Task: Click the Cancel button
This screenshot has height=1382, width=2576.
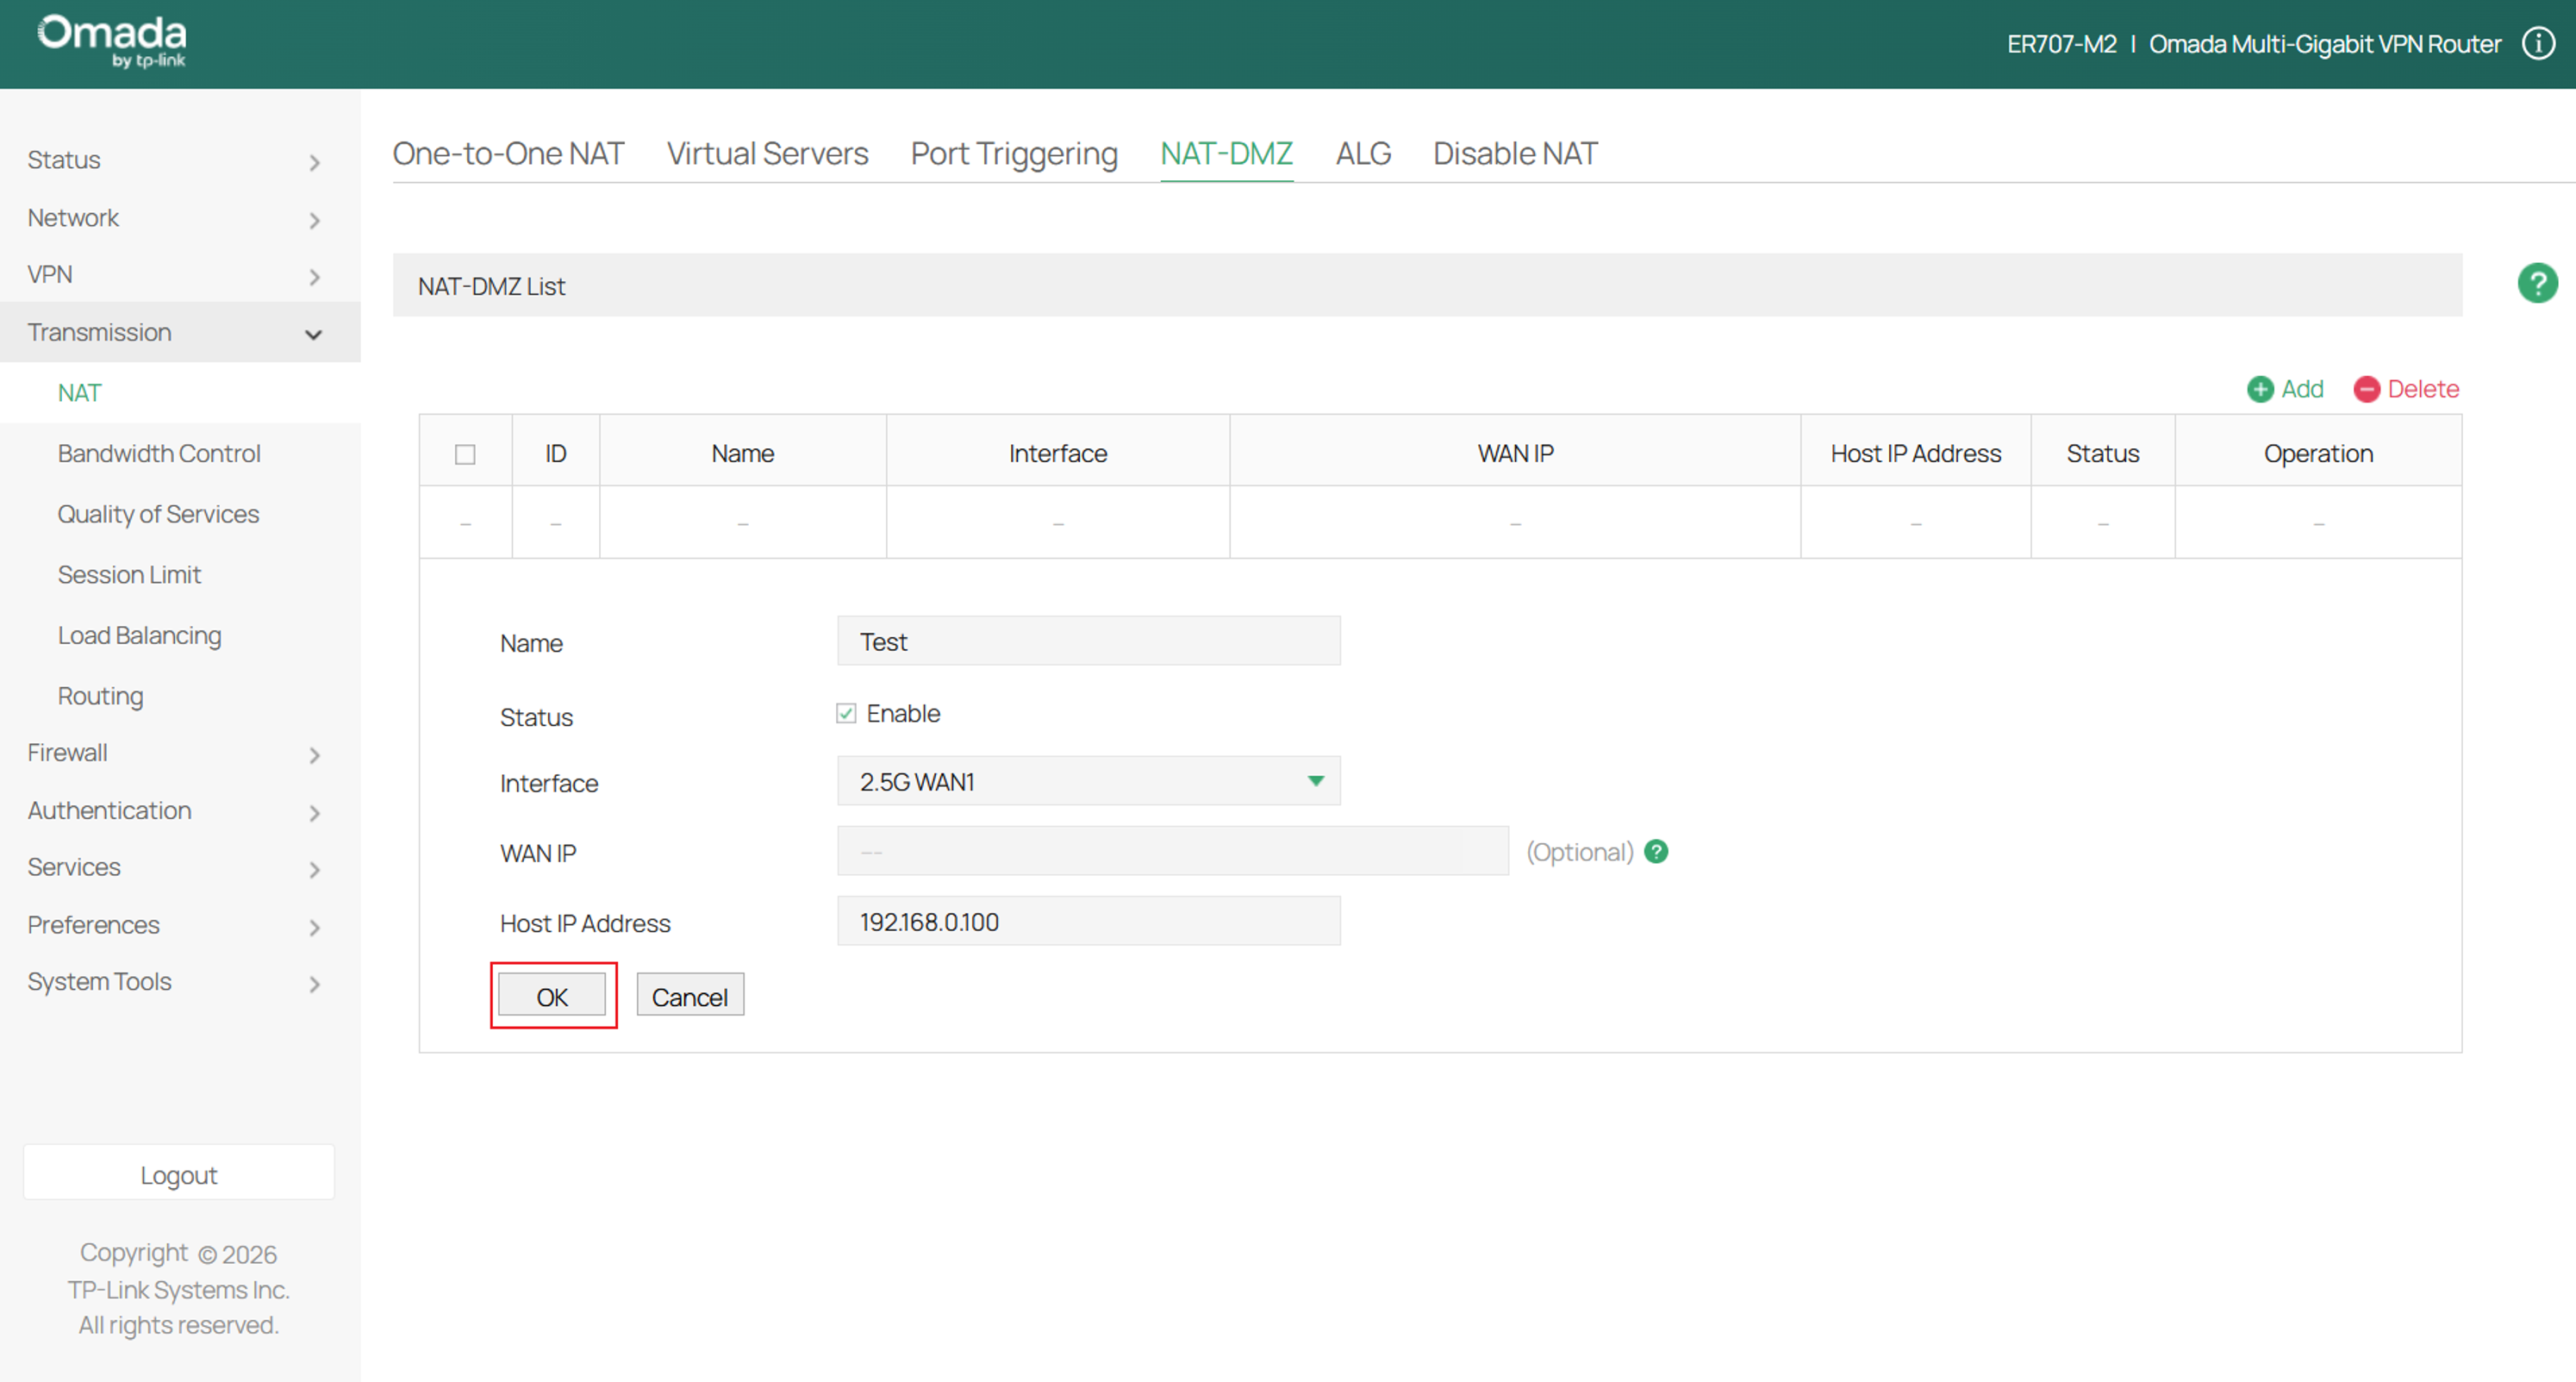Action: [x=690, y=996]
